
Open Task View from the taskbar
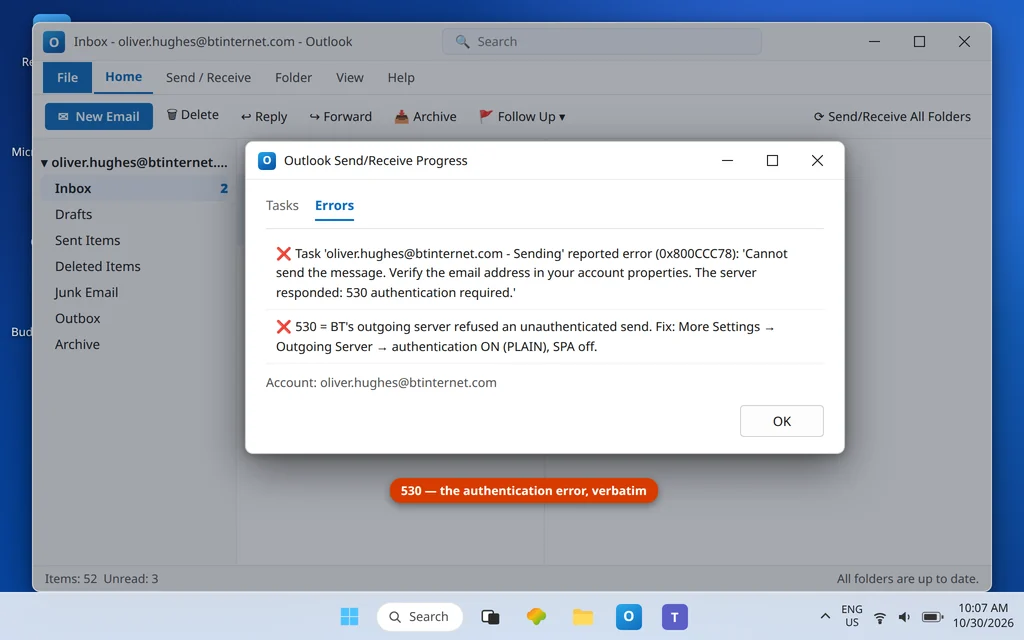(x=490, y=616)
